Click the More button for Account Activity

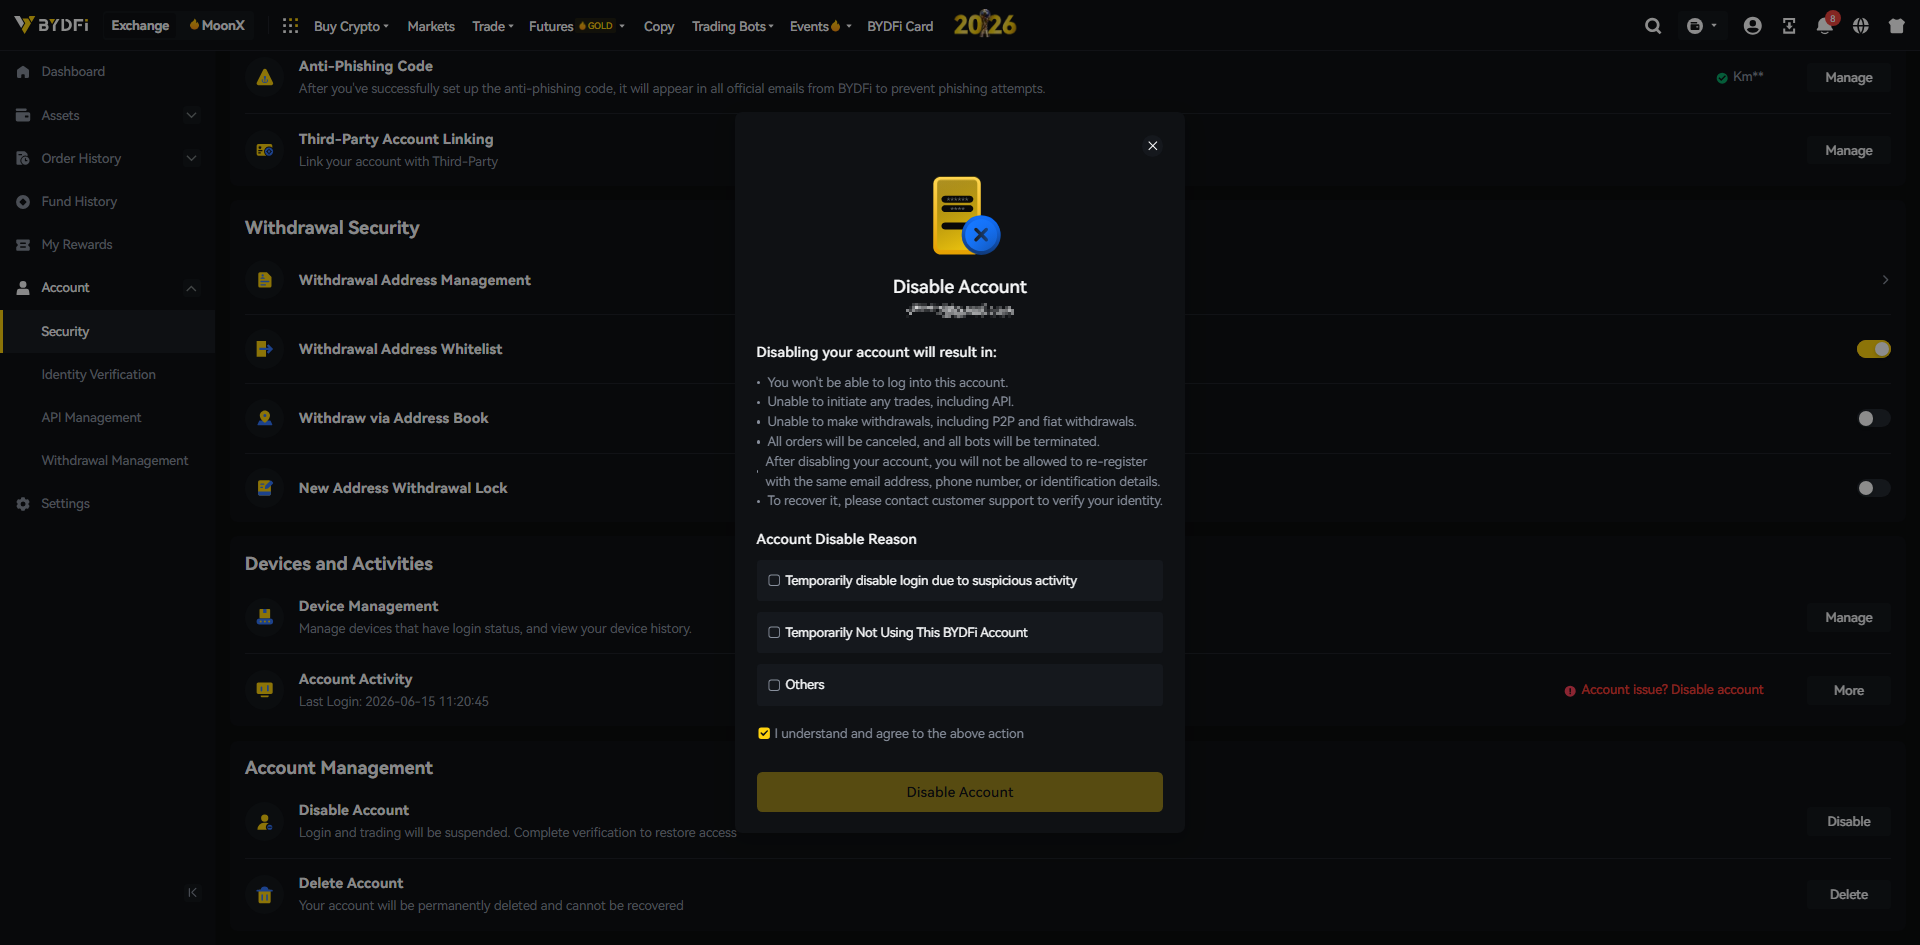pos(1849,690)
